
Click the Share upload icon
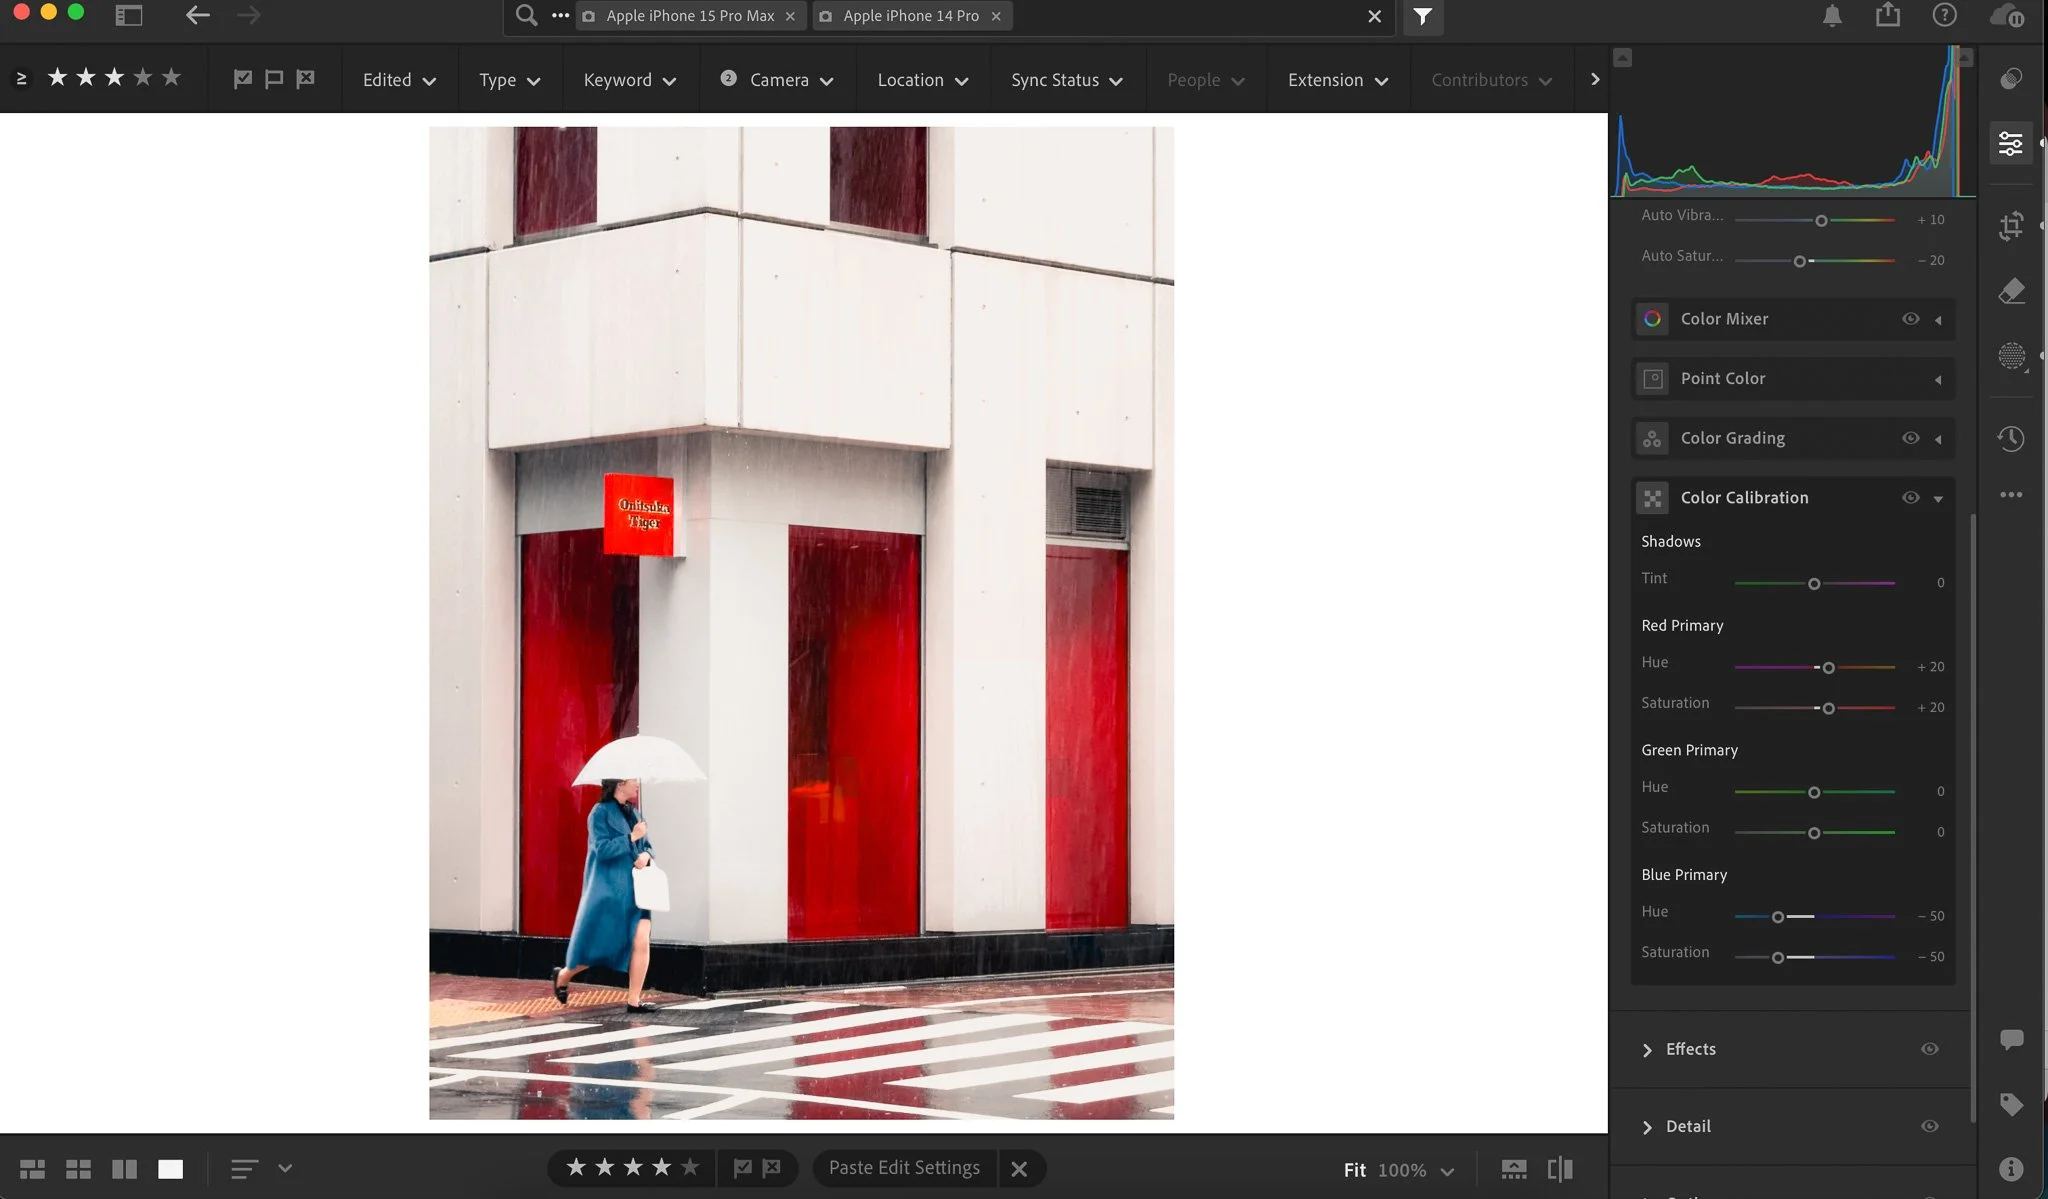[x=1887, y=15]
